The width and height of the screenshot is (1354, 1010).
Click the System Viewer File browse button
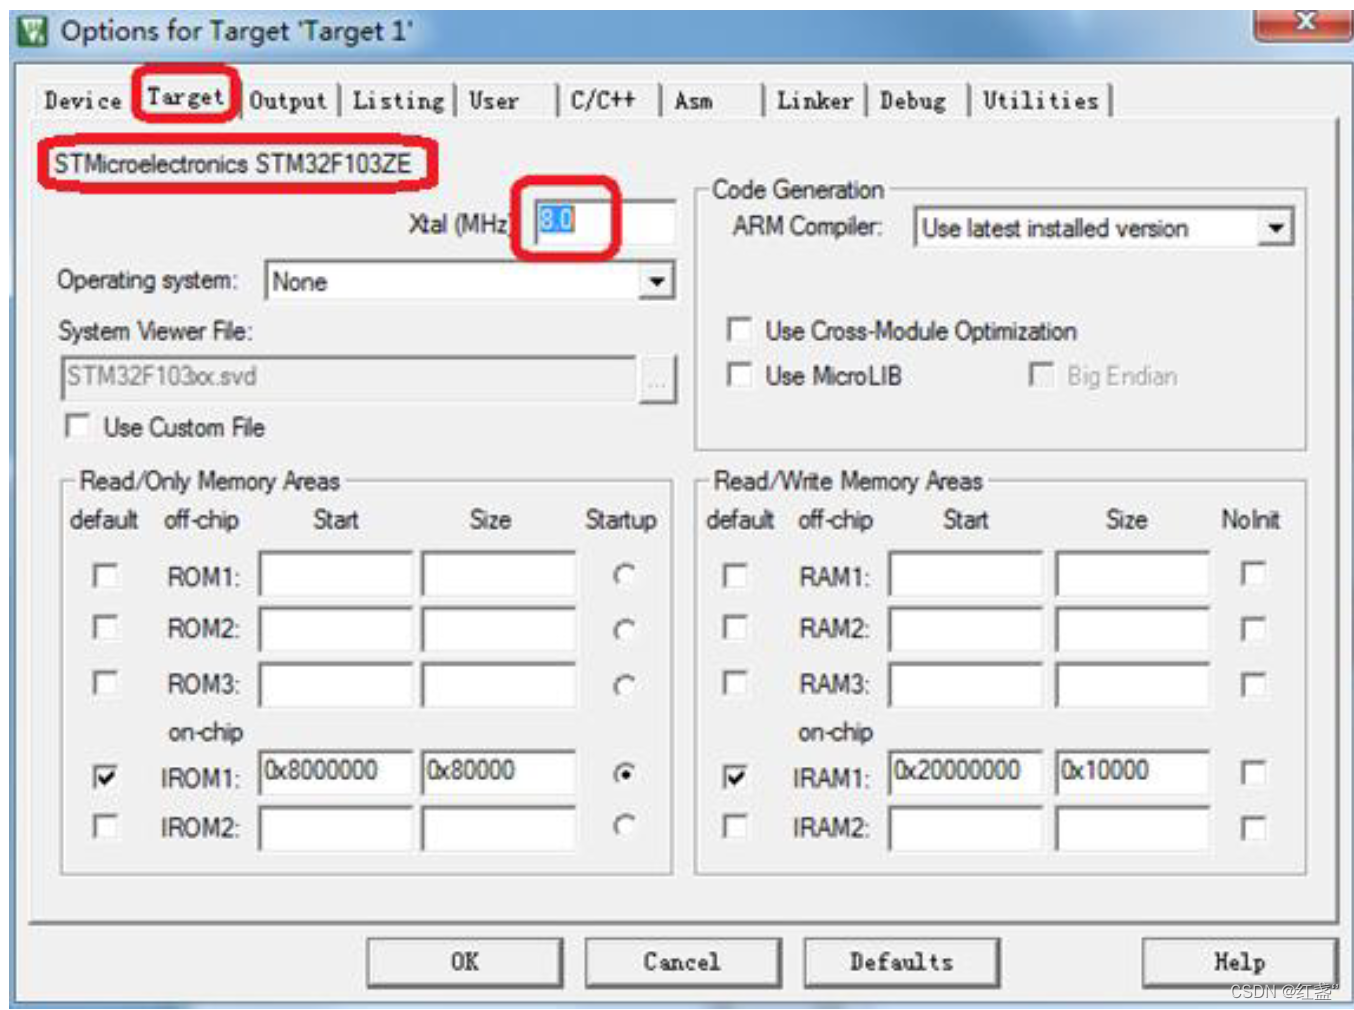657,379
